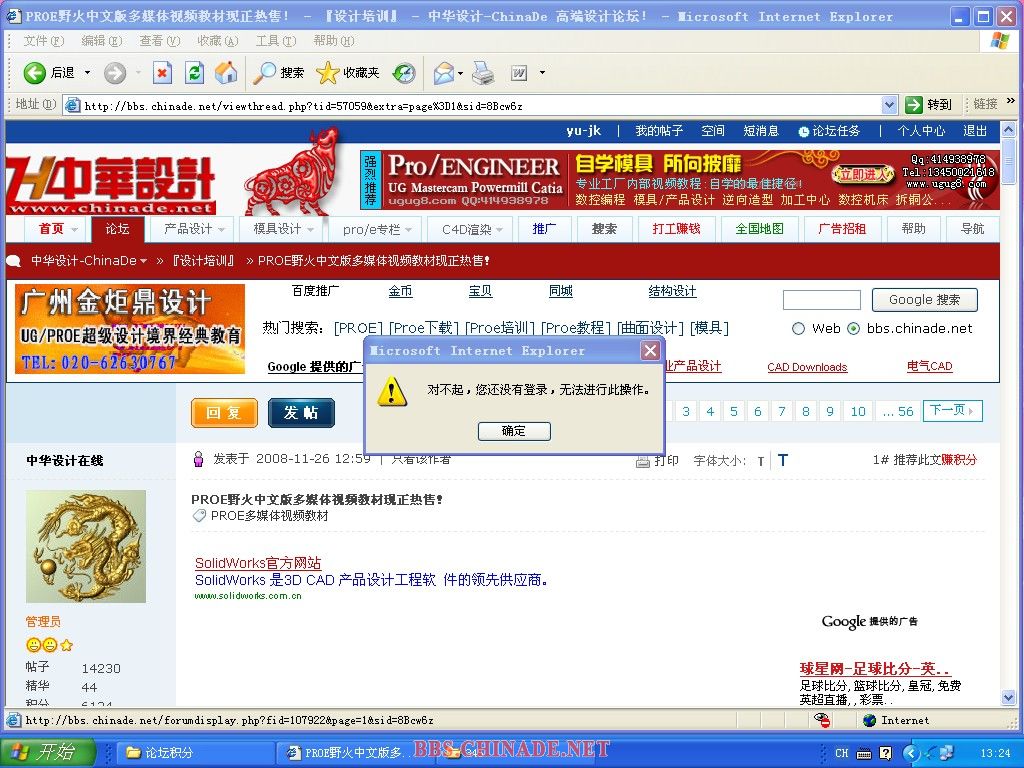Viewport: 1024px width, 768px height.
Task: Open the 收藏(A) menu
Action: pos(217,40)
